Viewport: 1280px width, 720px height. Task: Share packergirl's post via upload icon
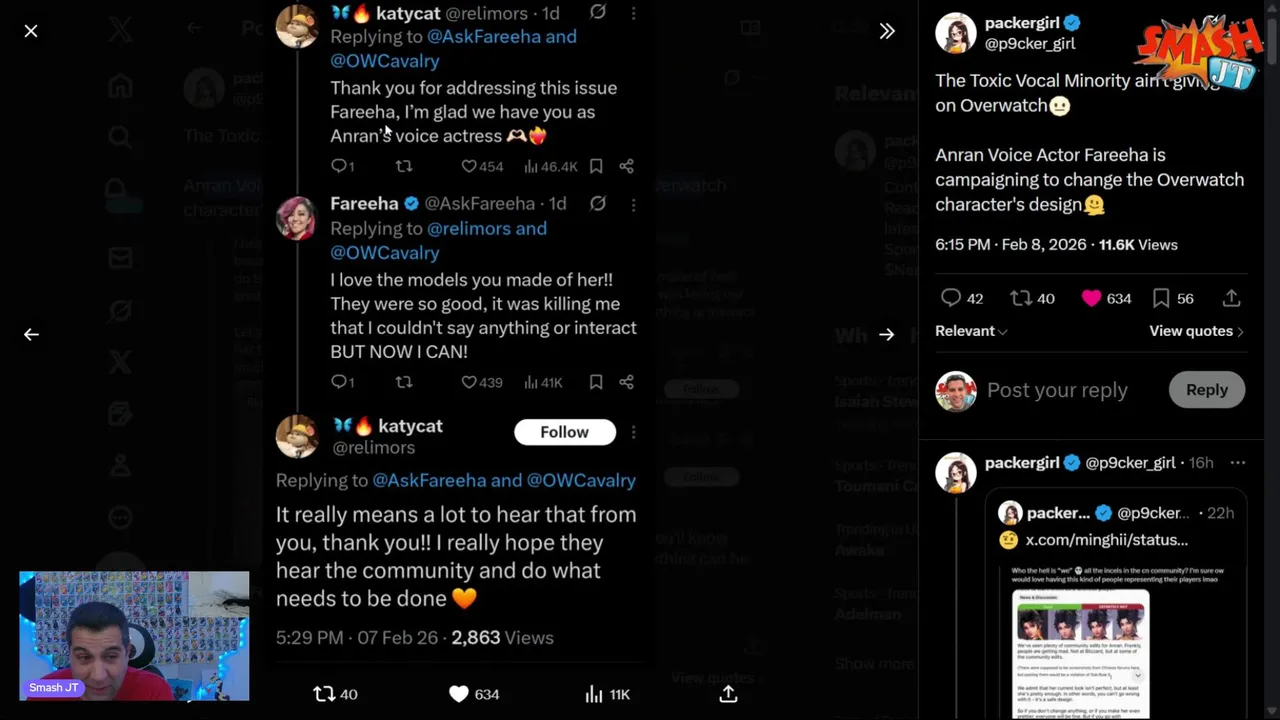[1231, 298]
